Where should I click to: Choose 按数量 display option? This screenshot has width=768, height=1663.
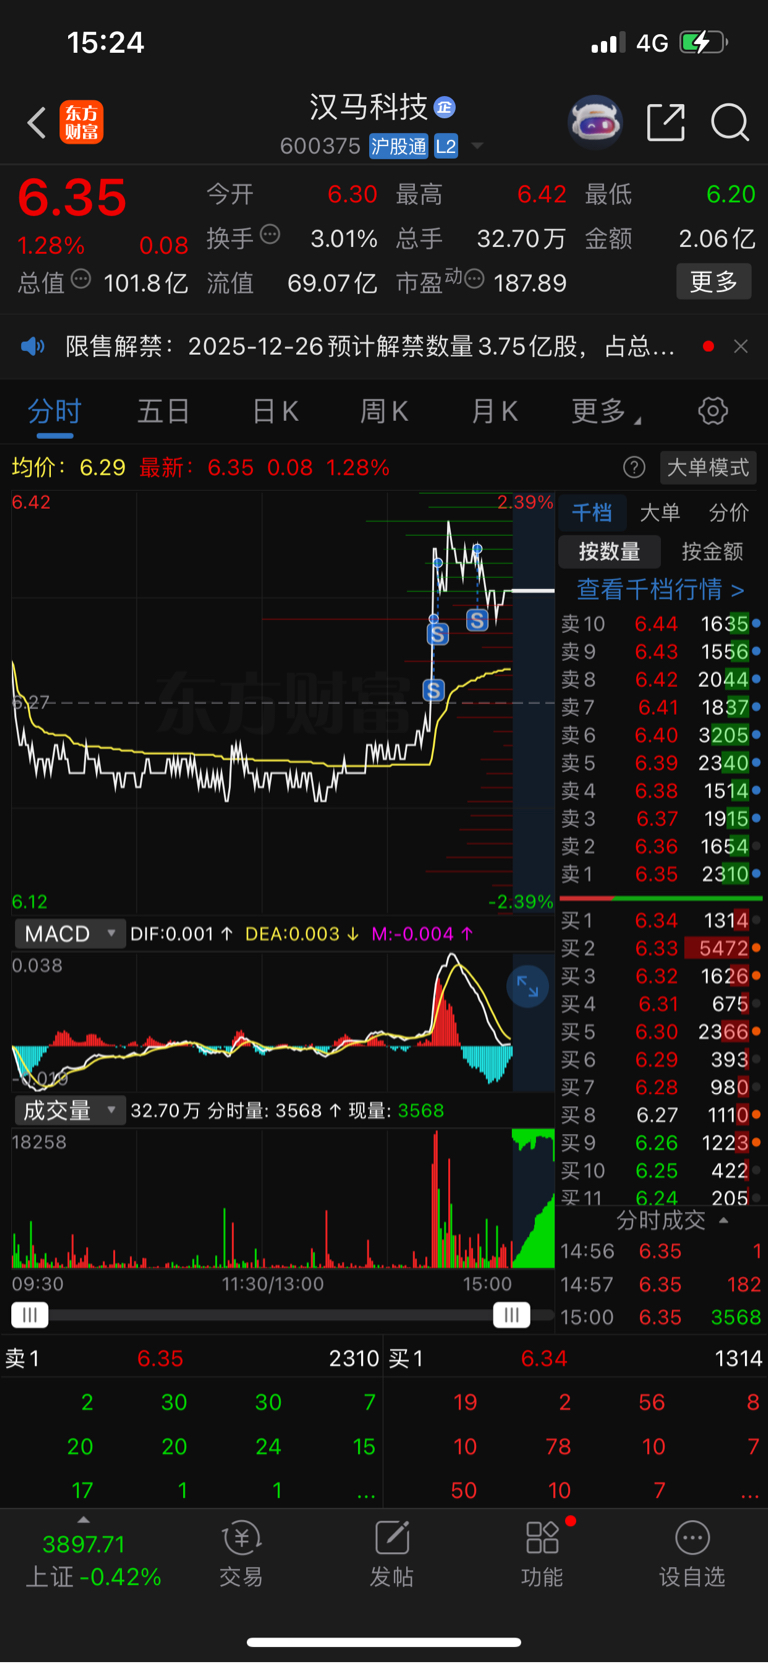(610, 551)
